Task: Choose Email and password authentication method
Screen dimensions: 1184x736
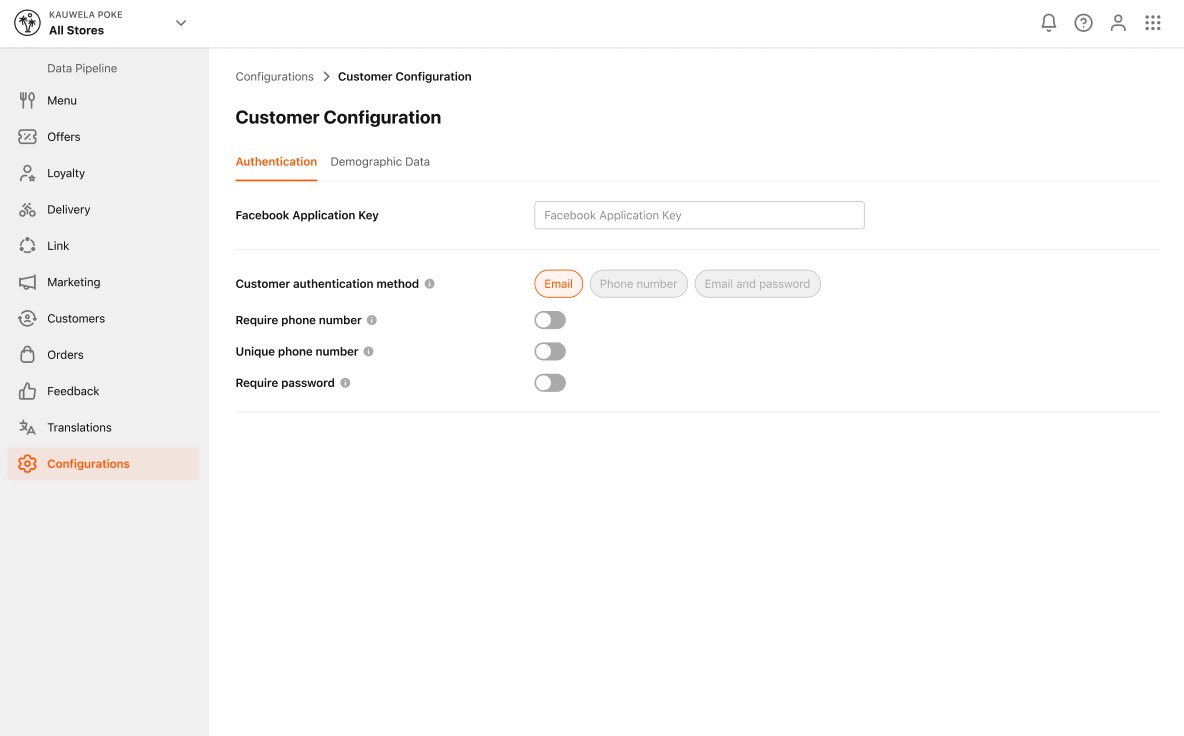Action: (x=757, y=283)
